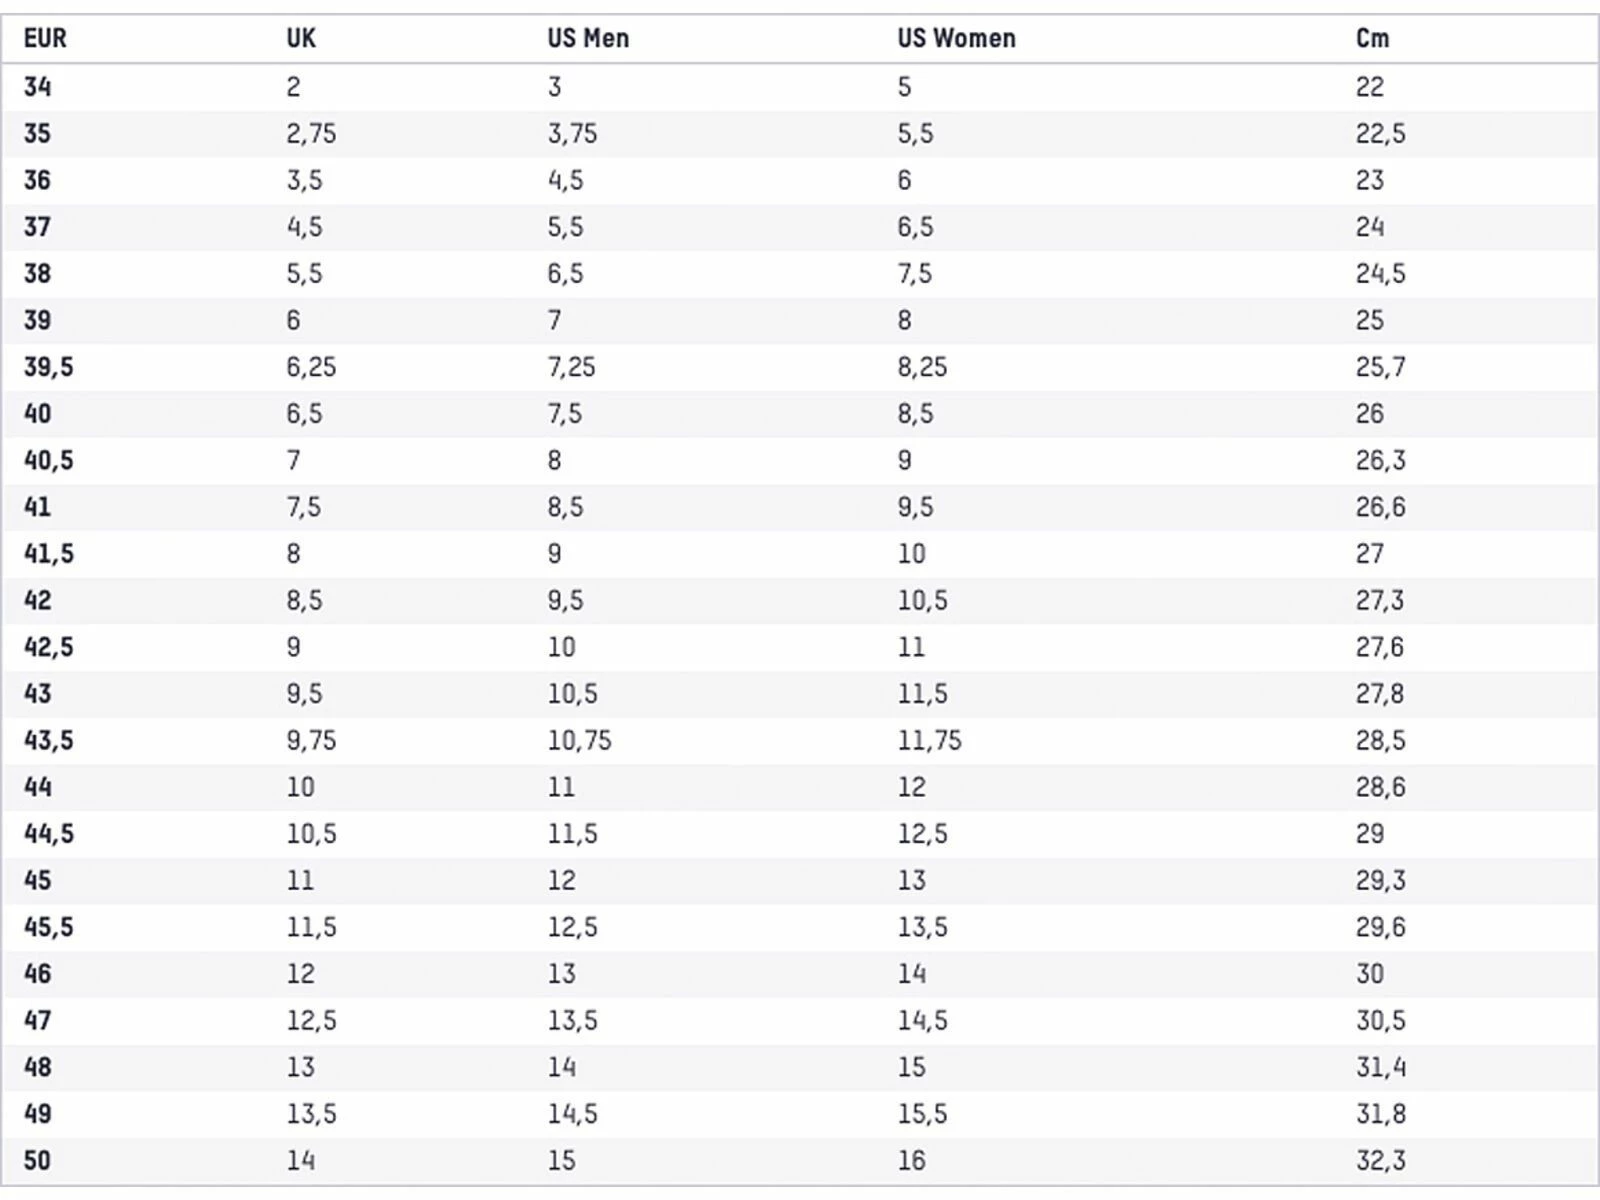Click the 32,3 centimeter value
This screenshot has width=1600, height=1200.
[x=1380, y=1161]
